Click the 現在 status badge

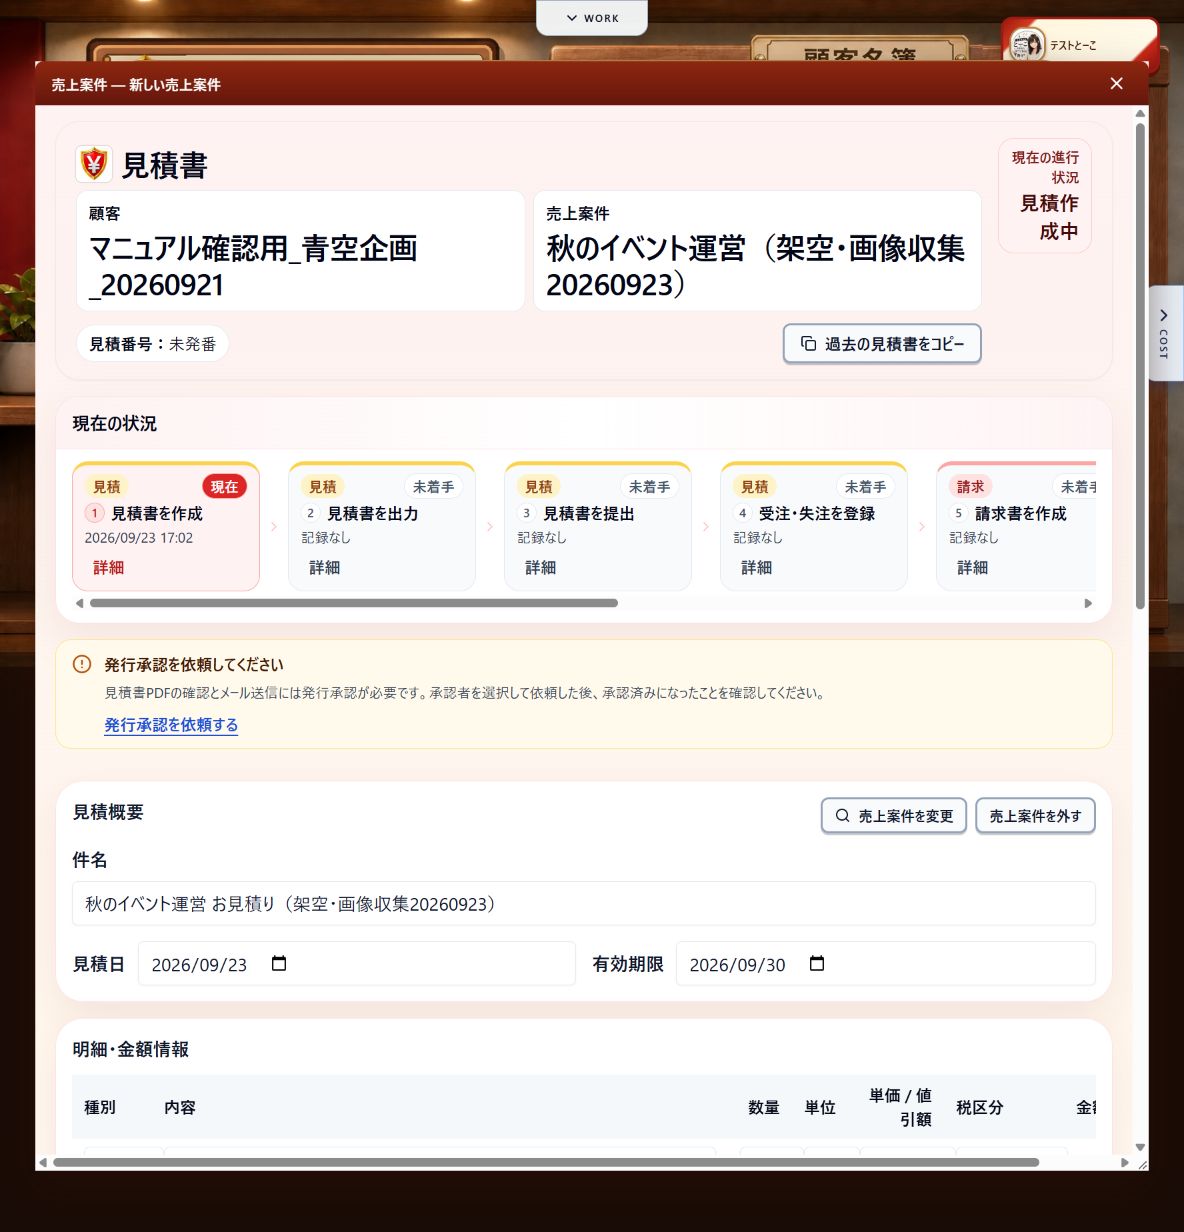(224, 487)
